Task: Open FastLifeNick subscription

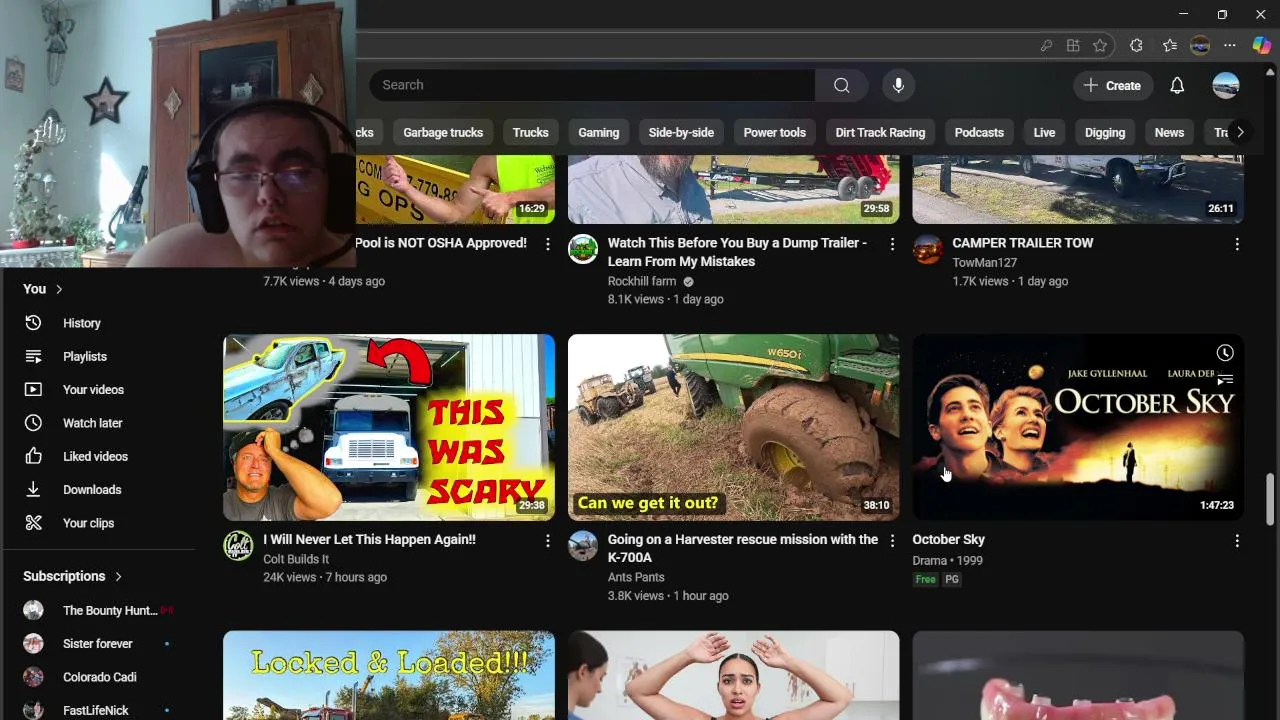Action: click(x=95, y=710)
